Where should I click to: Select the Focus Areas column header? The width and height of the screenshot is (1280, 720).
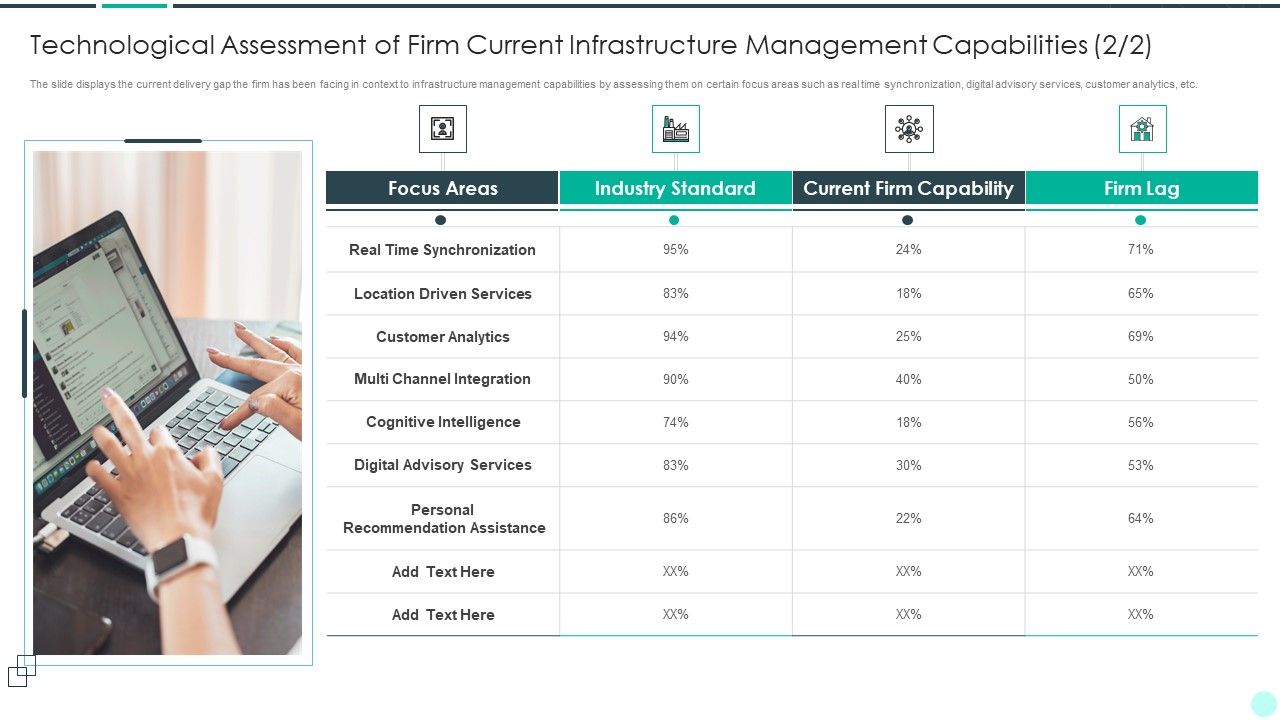click(x=442, y=188)
